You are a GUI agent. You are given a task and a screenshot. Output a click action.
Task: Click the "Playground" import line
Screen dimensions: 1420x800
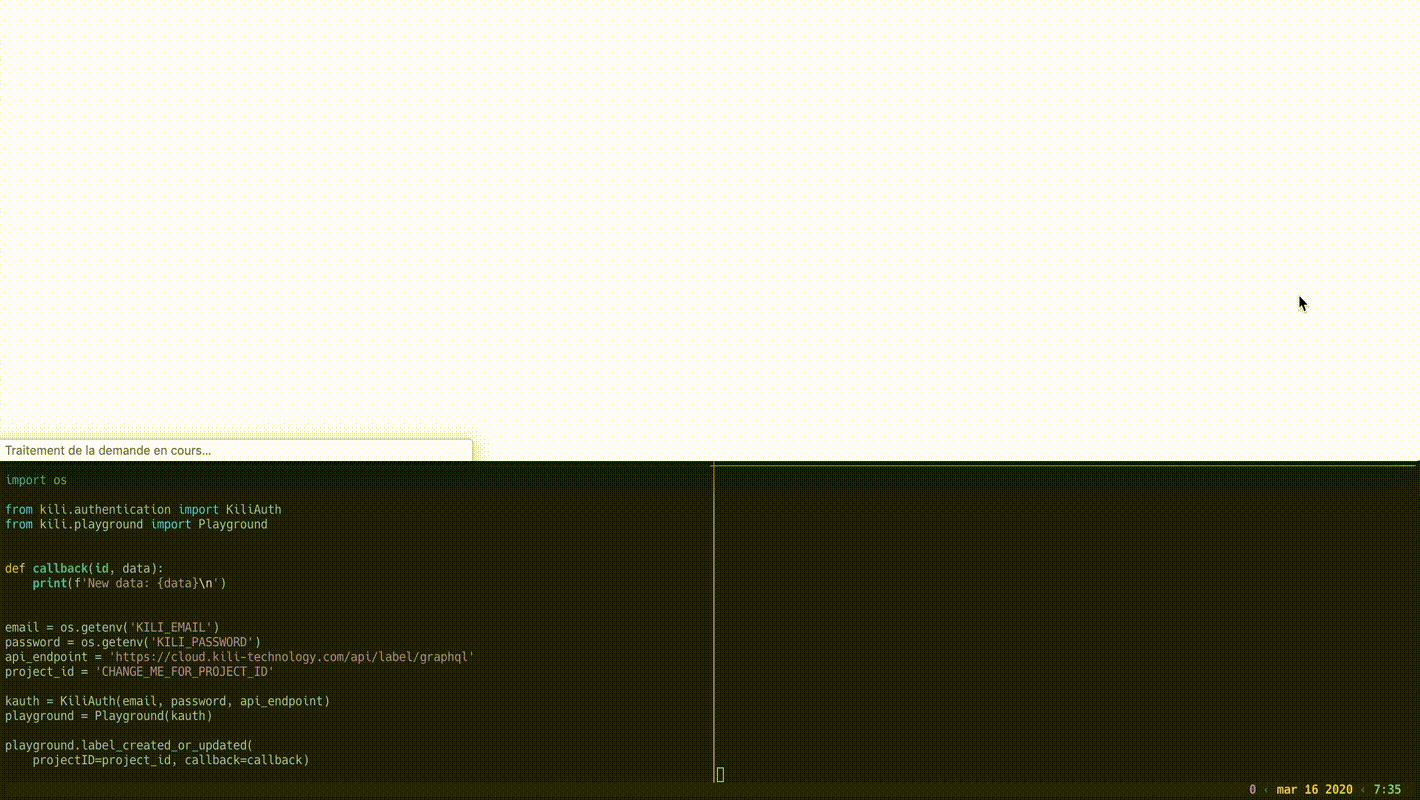click(x=137, y=524)
